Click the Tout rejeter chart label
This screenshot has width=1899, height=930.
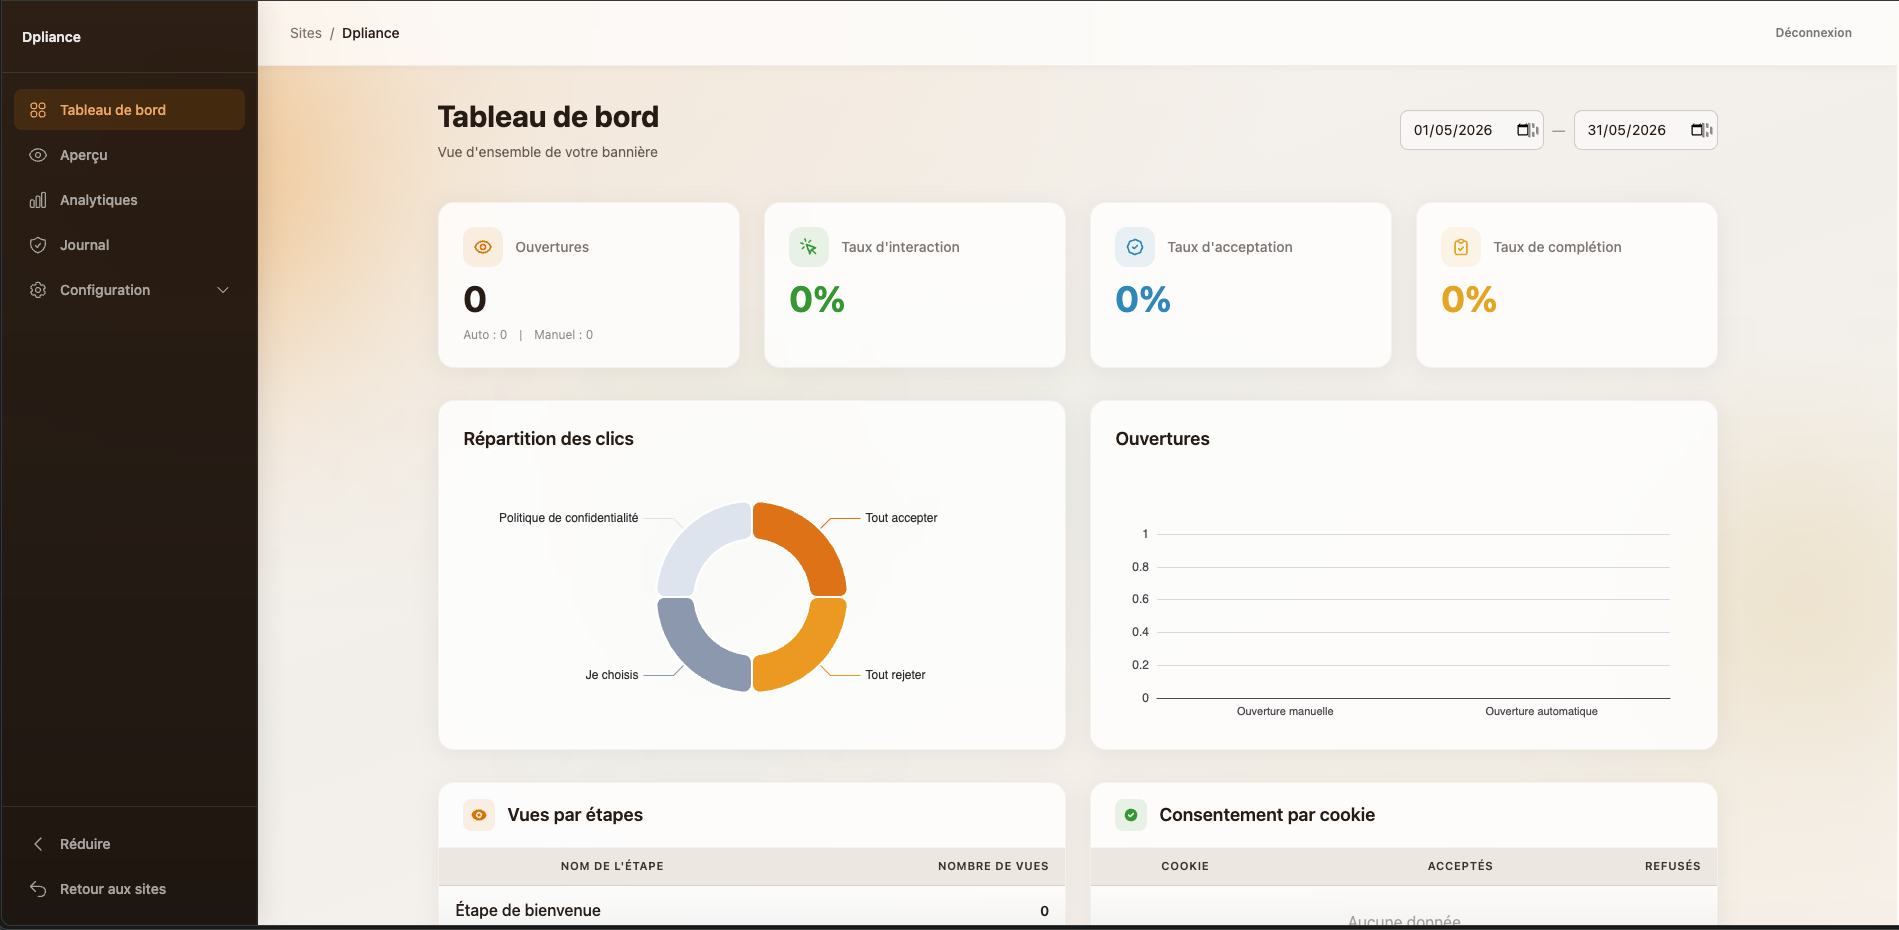point(895,675)
